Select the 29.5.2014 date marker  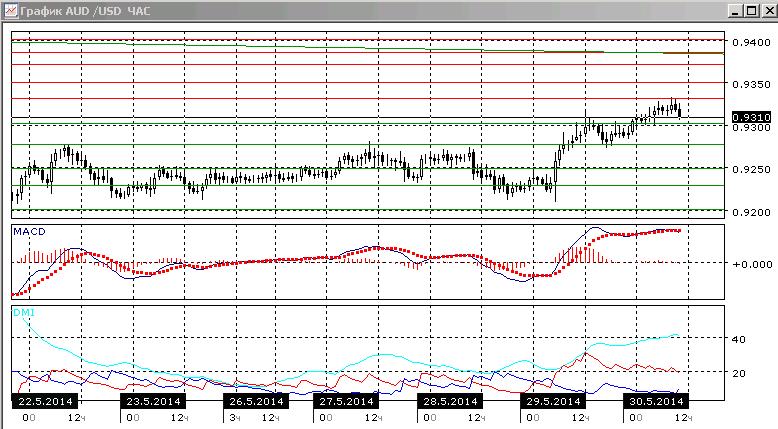click(553, 401)
